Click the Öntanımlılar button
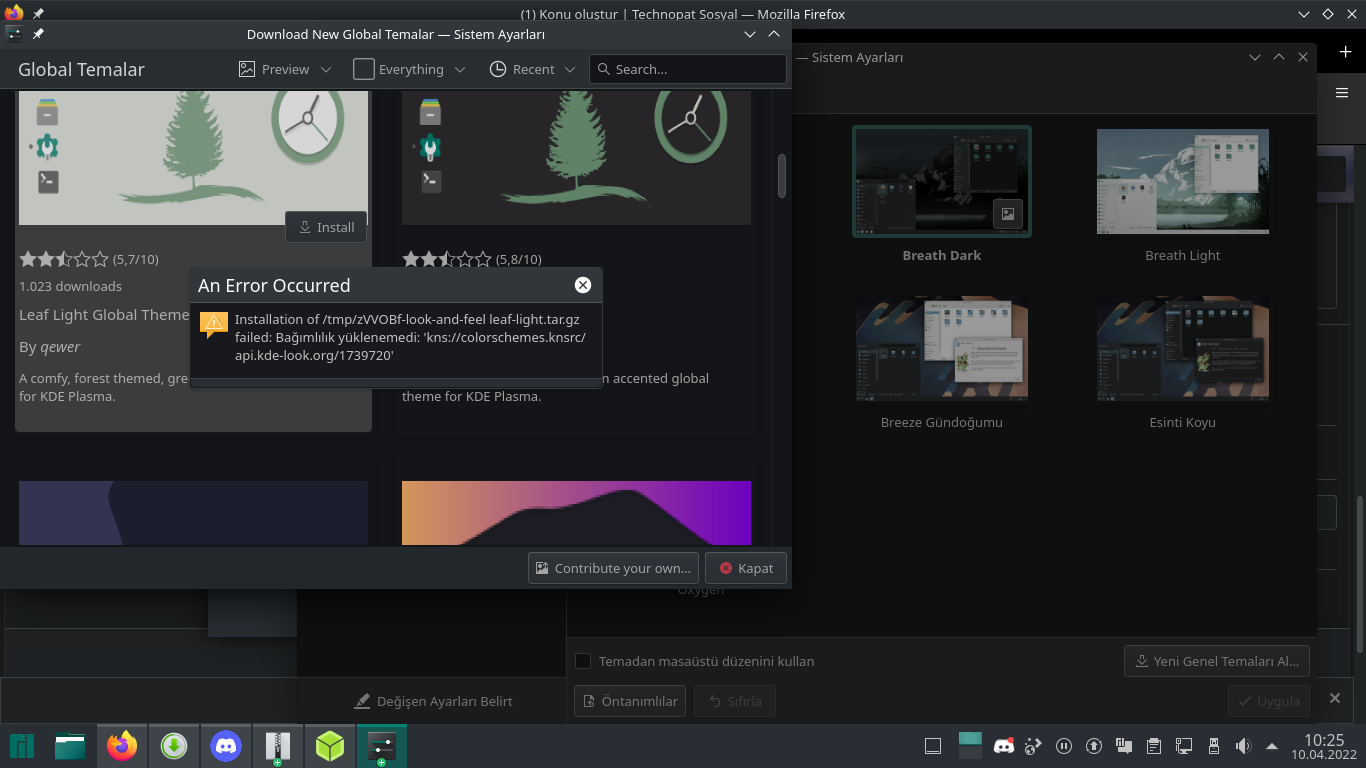The height and width of the screenshot is (768, 1366). click(630, 701)
